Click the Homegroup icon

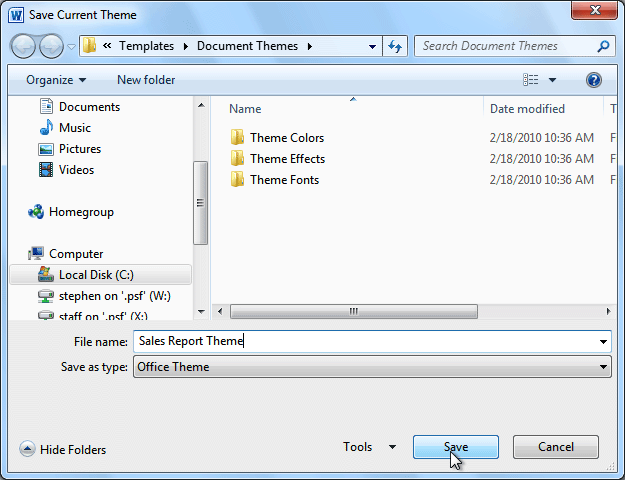click(36, 212)
